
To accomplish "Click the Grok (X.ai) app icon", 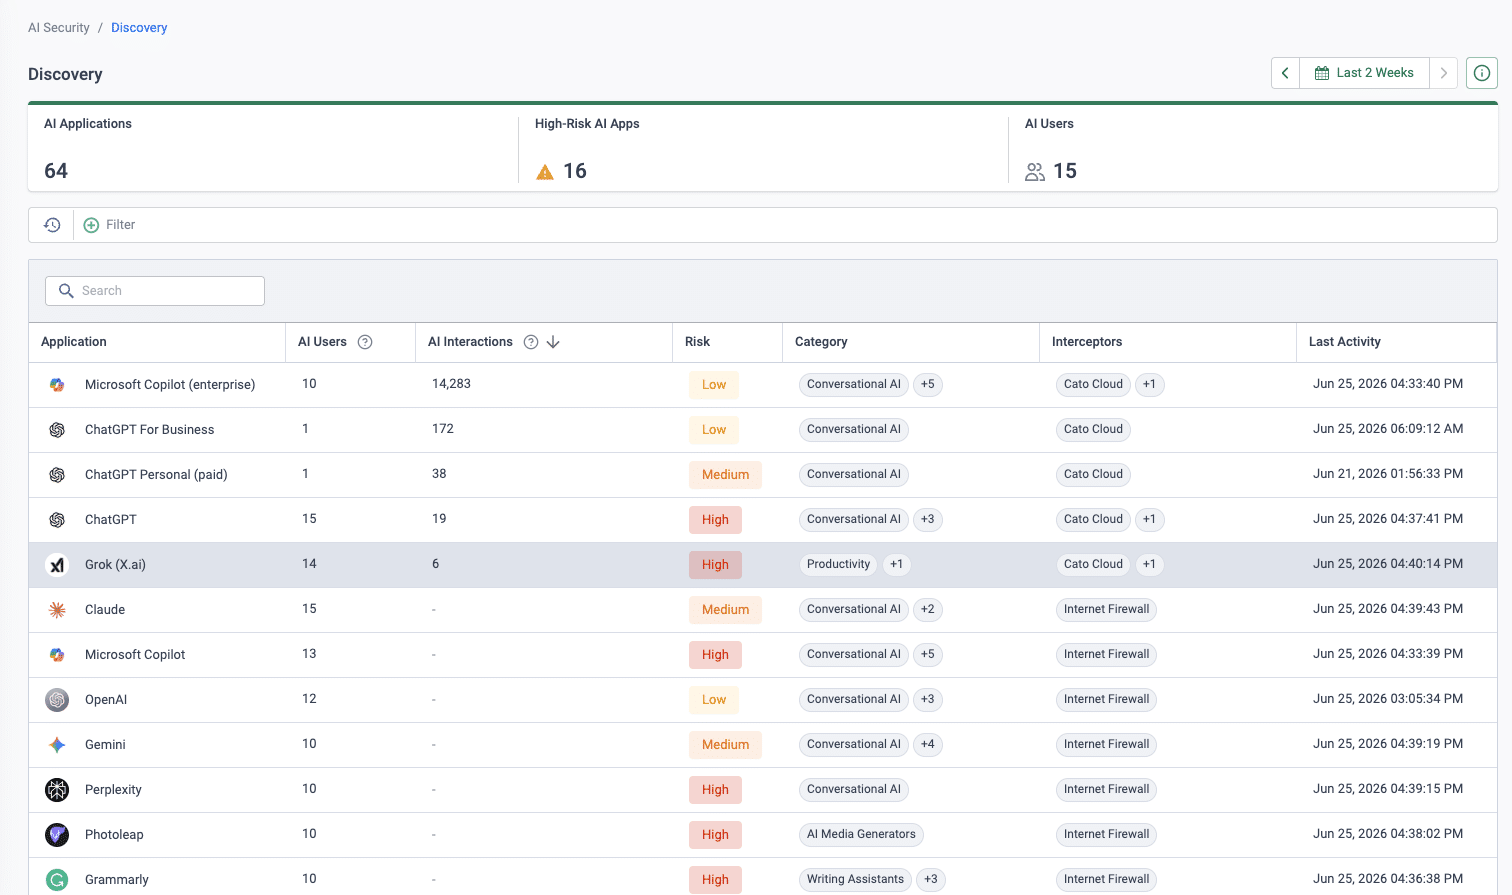I will 57,565.
